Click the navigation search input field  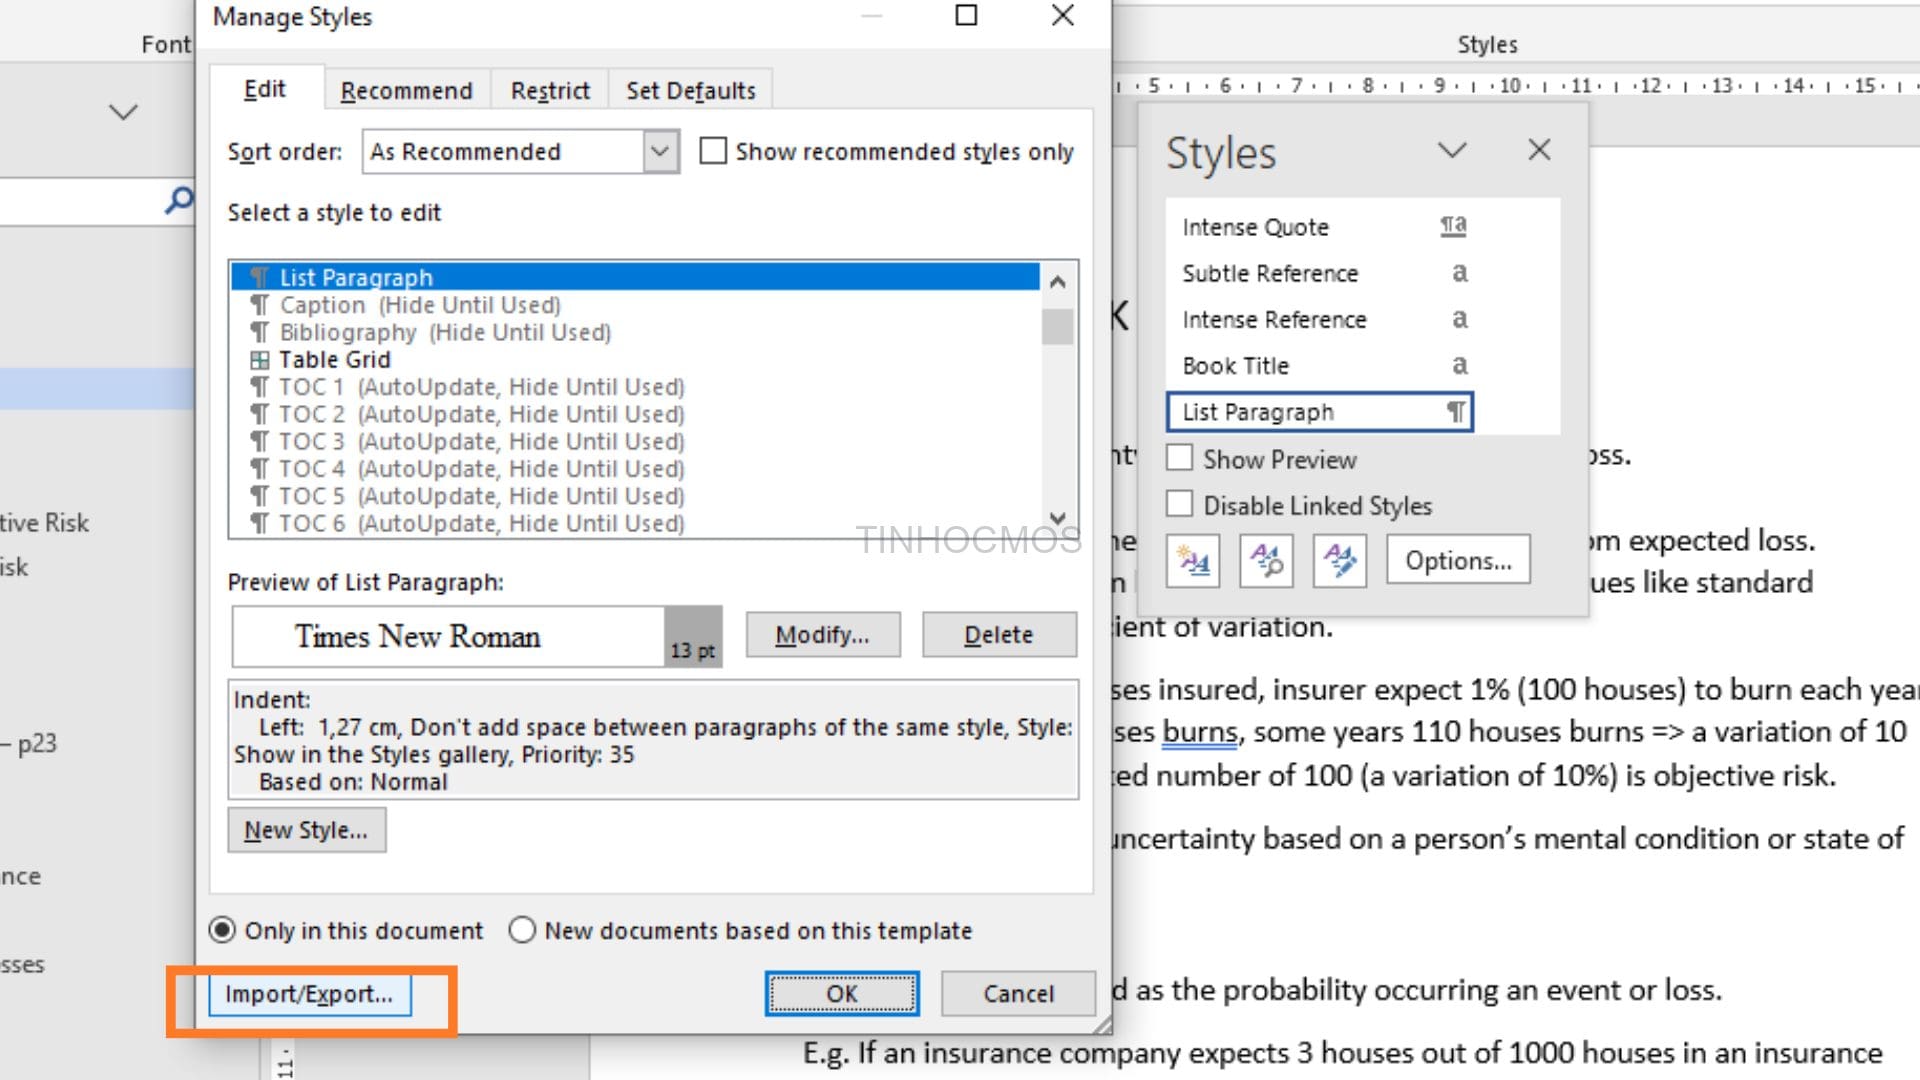[80, 202]
